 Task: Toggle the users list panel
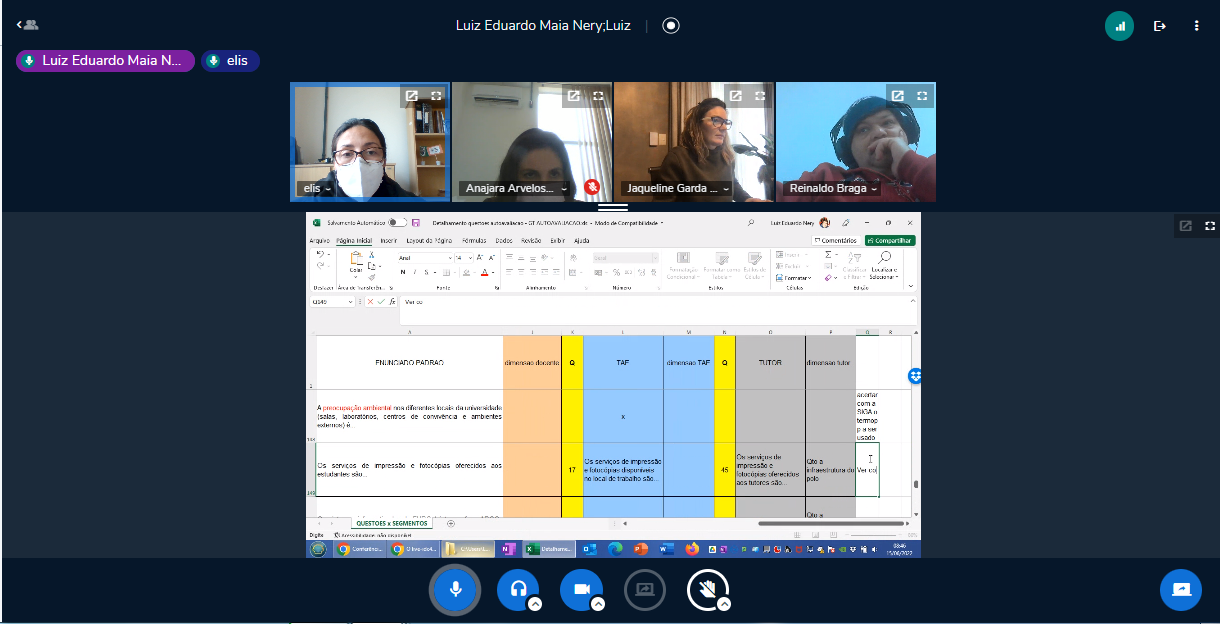click(x=27, y=25)
